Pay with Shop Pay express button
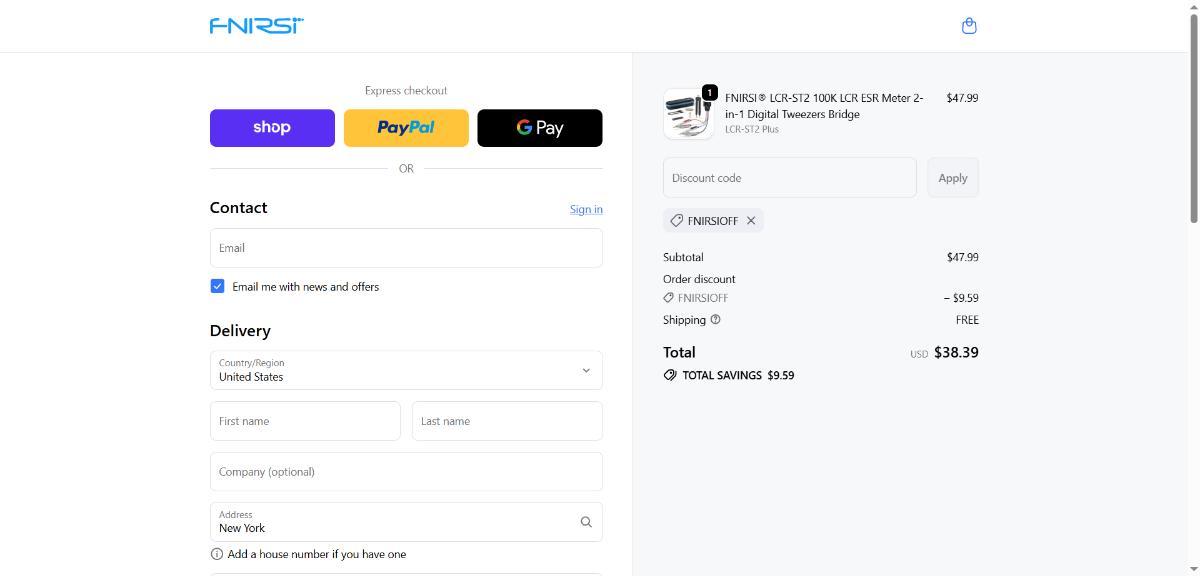 pos(272,128)
